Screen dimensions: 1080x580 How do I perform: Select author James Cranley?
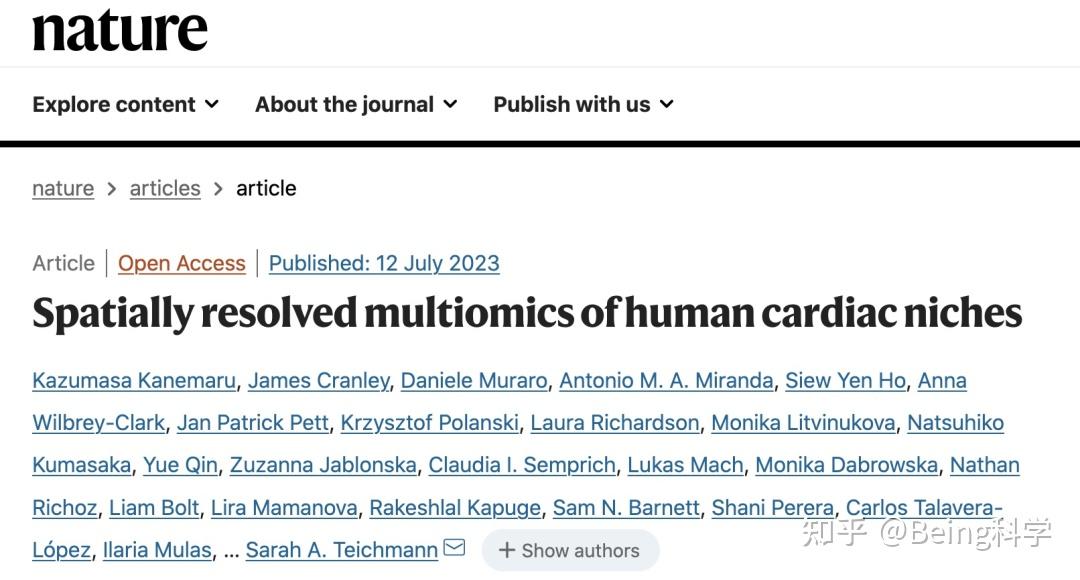(319, 380)
